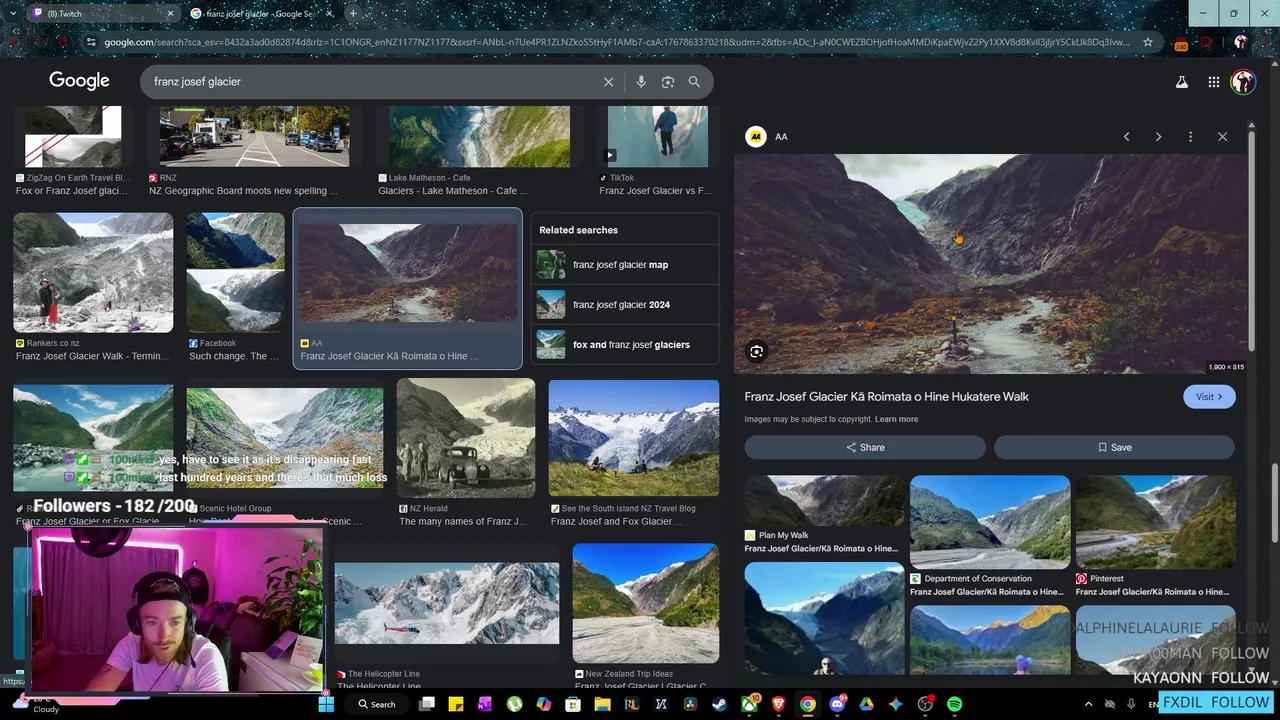Open search by image (Lens) icon
The image size is (1280, 720).
pos(668,82)
